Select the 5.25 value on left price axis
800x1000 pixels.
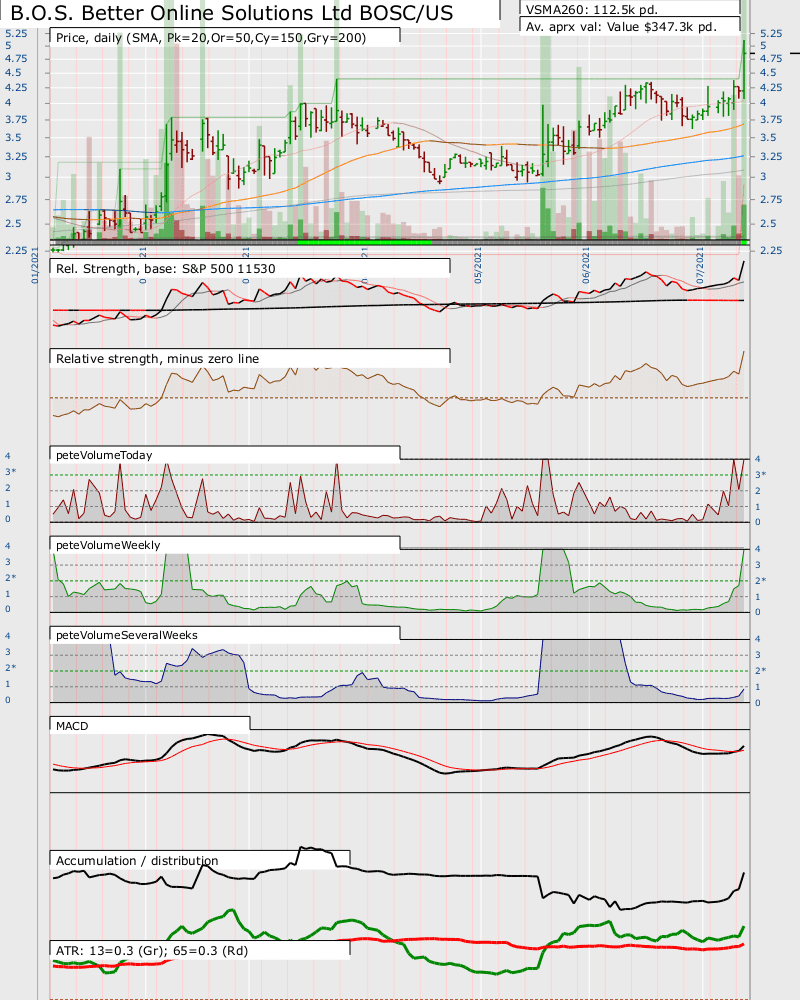coord(16,33)
